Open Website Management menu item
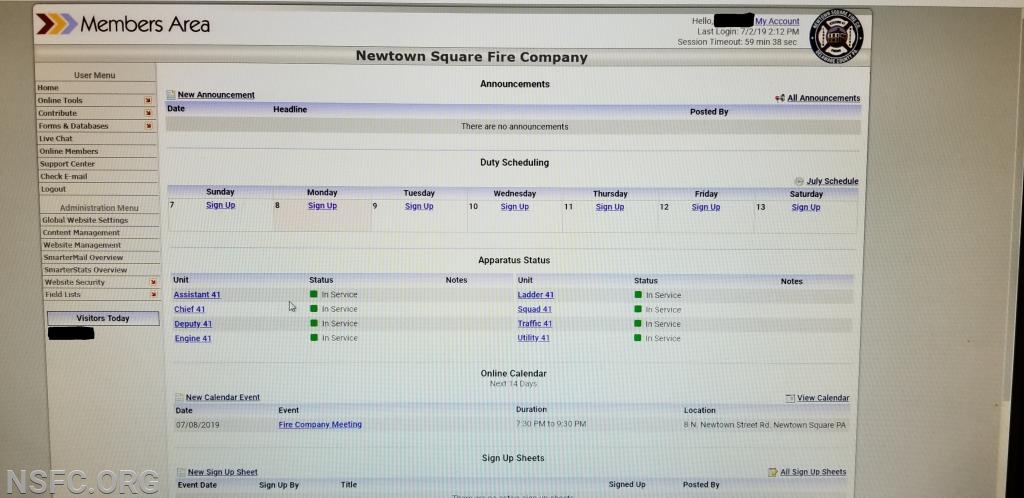 point(82,245)
